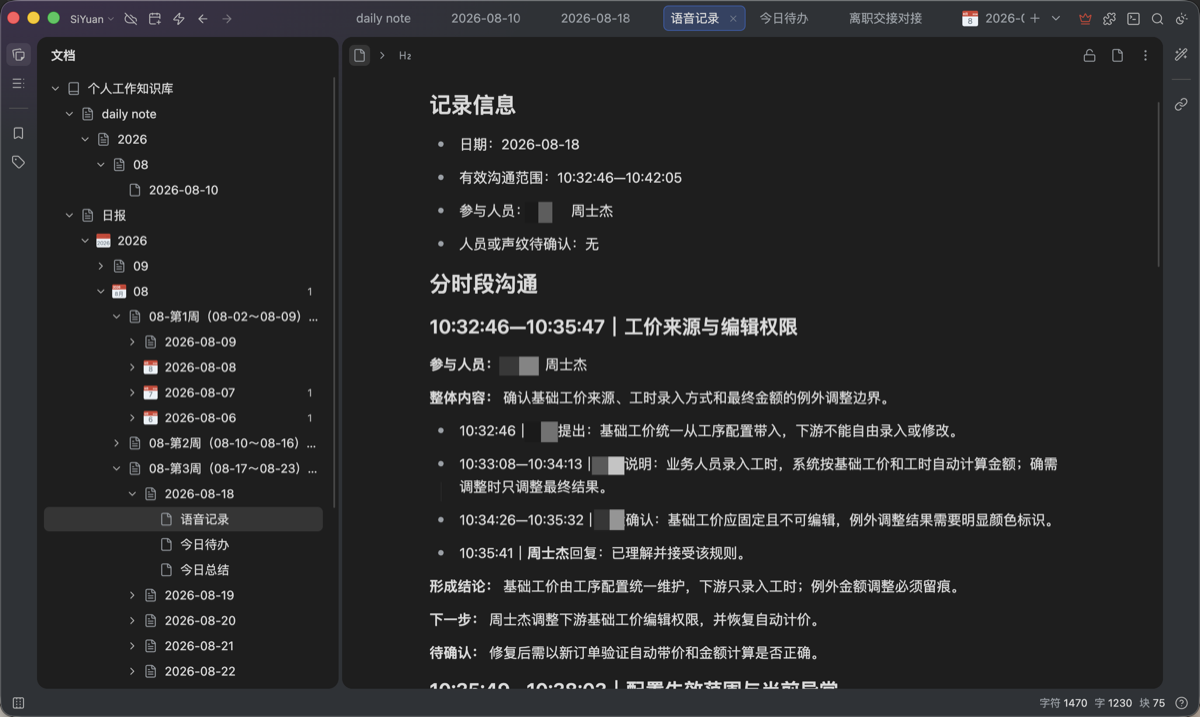
Task: Collapse the daily note folder chevron
Action: pyautogui.click(x=70, y=114)
